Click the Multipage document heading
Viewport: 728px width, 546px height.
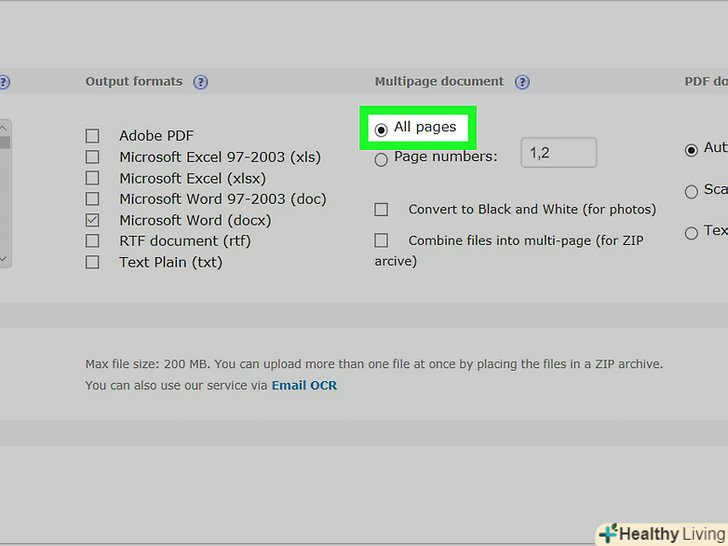pos(439,81)
